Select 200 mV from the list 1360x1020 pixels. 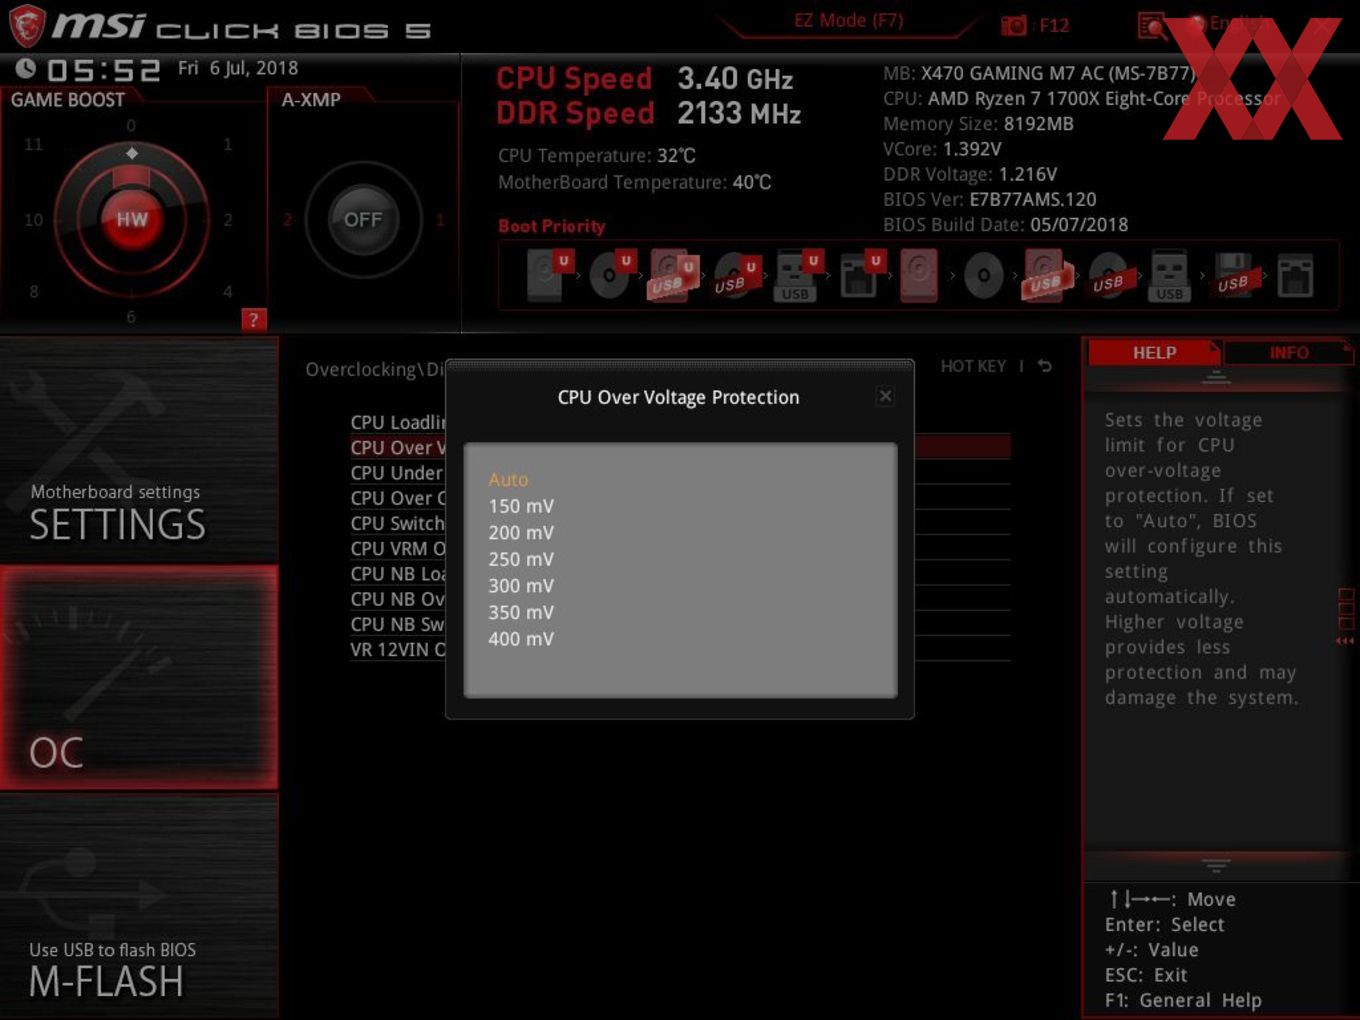coord(521,533)
